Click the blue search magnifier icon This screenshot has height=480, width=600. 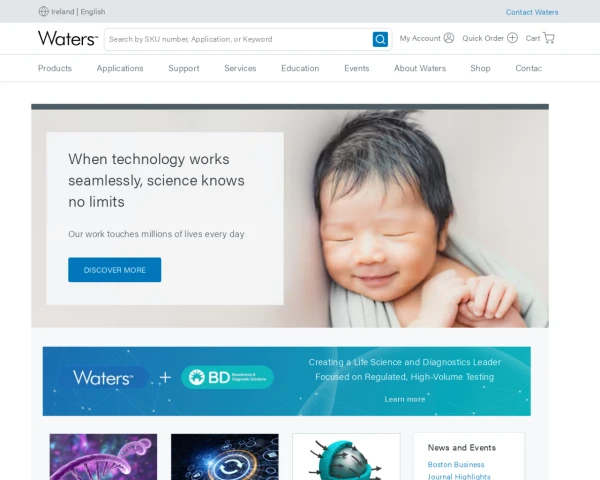[380, 39]
